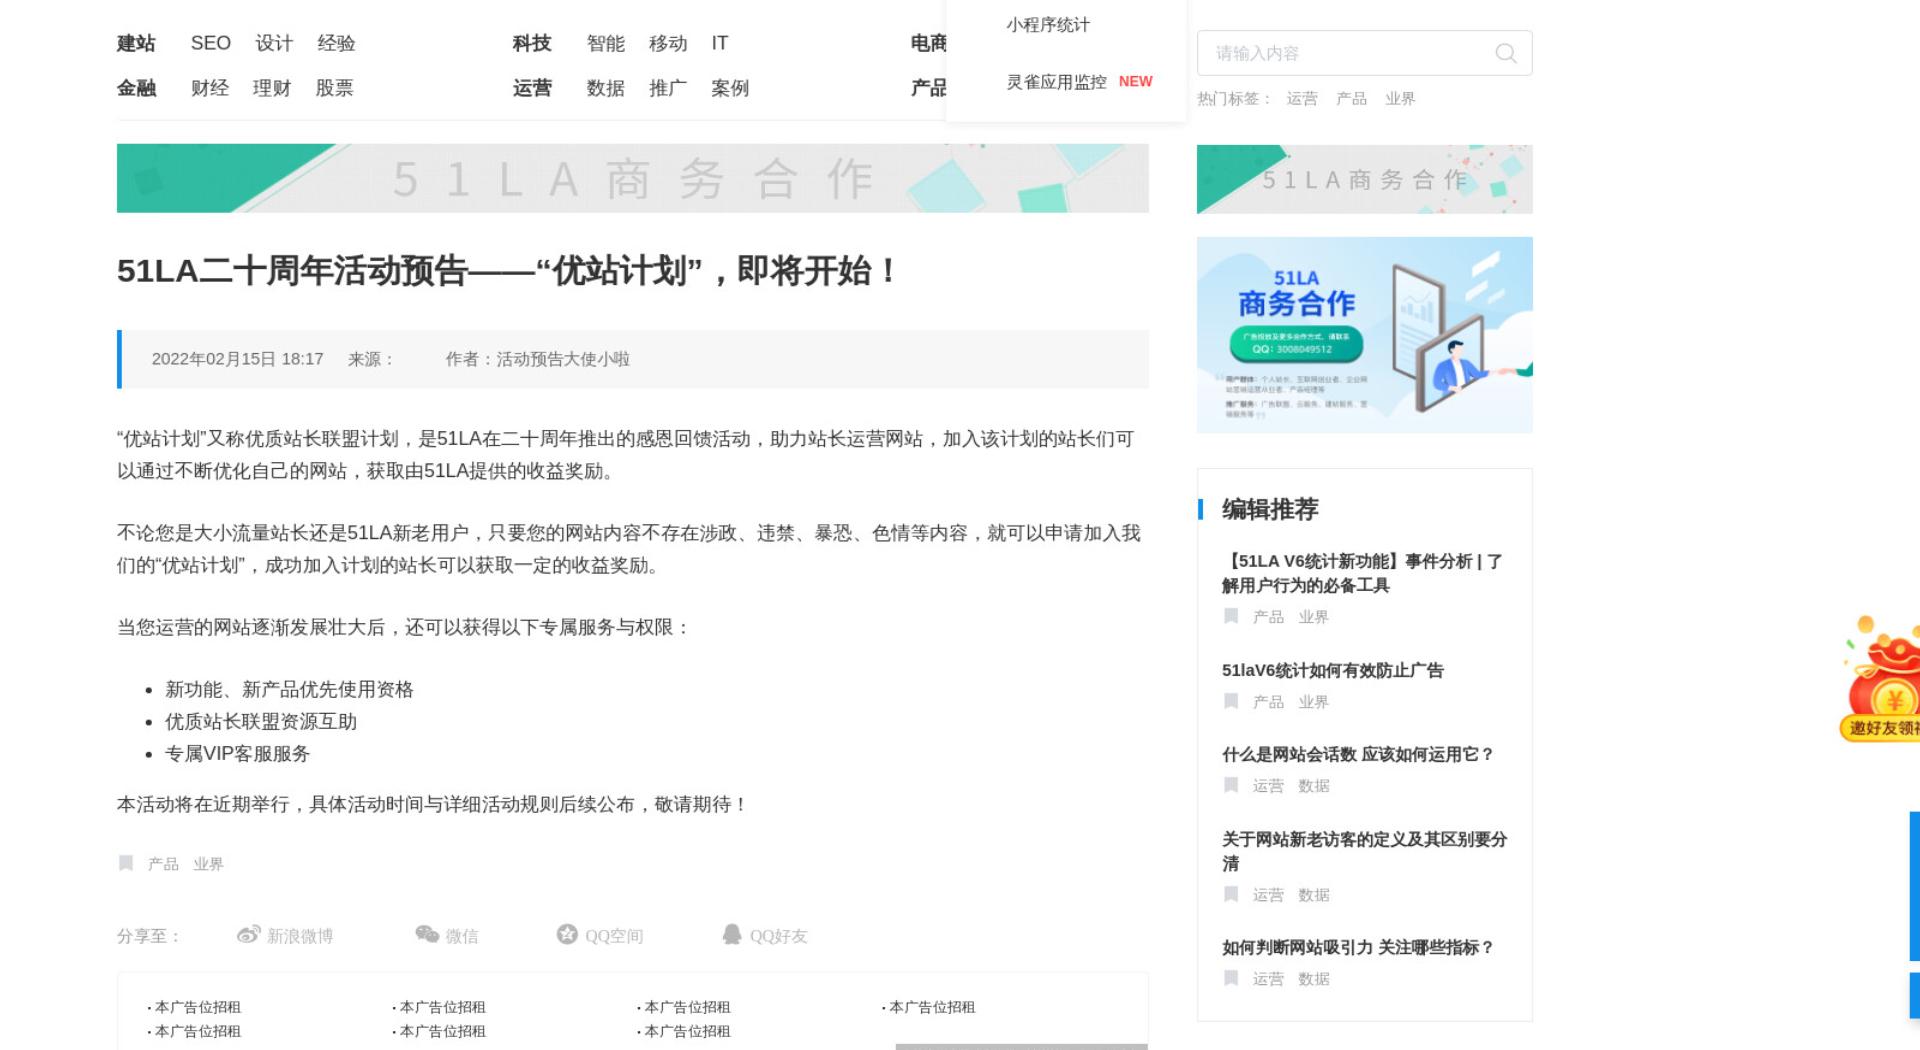Click 业界 tag under 51laV6统计如何有效防止广告
Screen dimensions: 1920x1050
coord(1314,701)
